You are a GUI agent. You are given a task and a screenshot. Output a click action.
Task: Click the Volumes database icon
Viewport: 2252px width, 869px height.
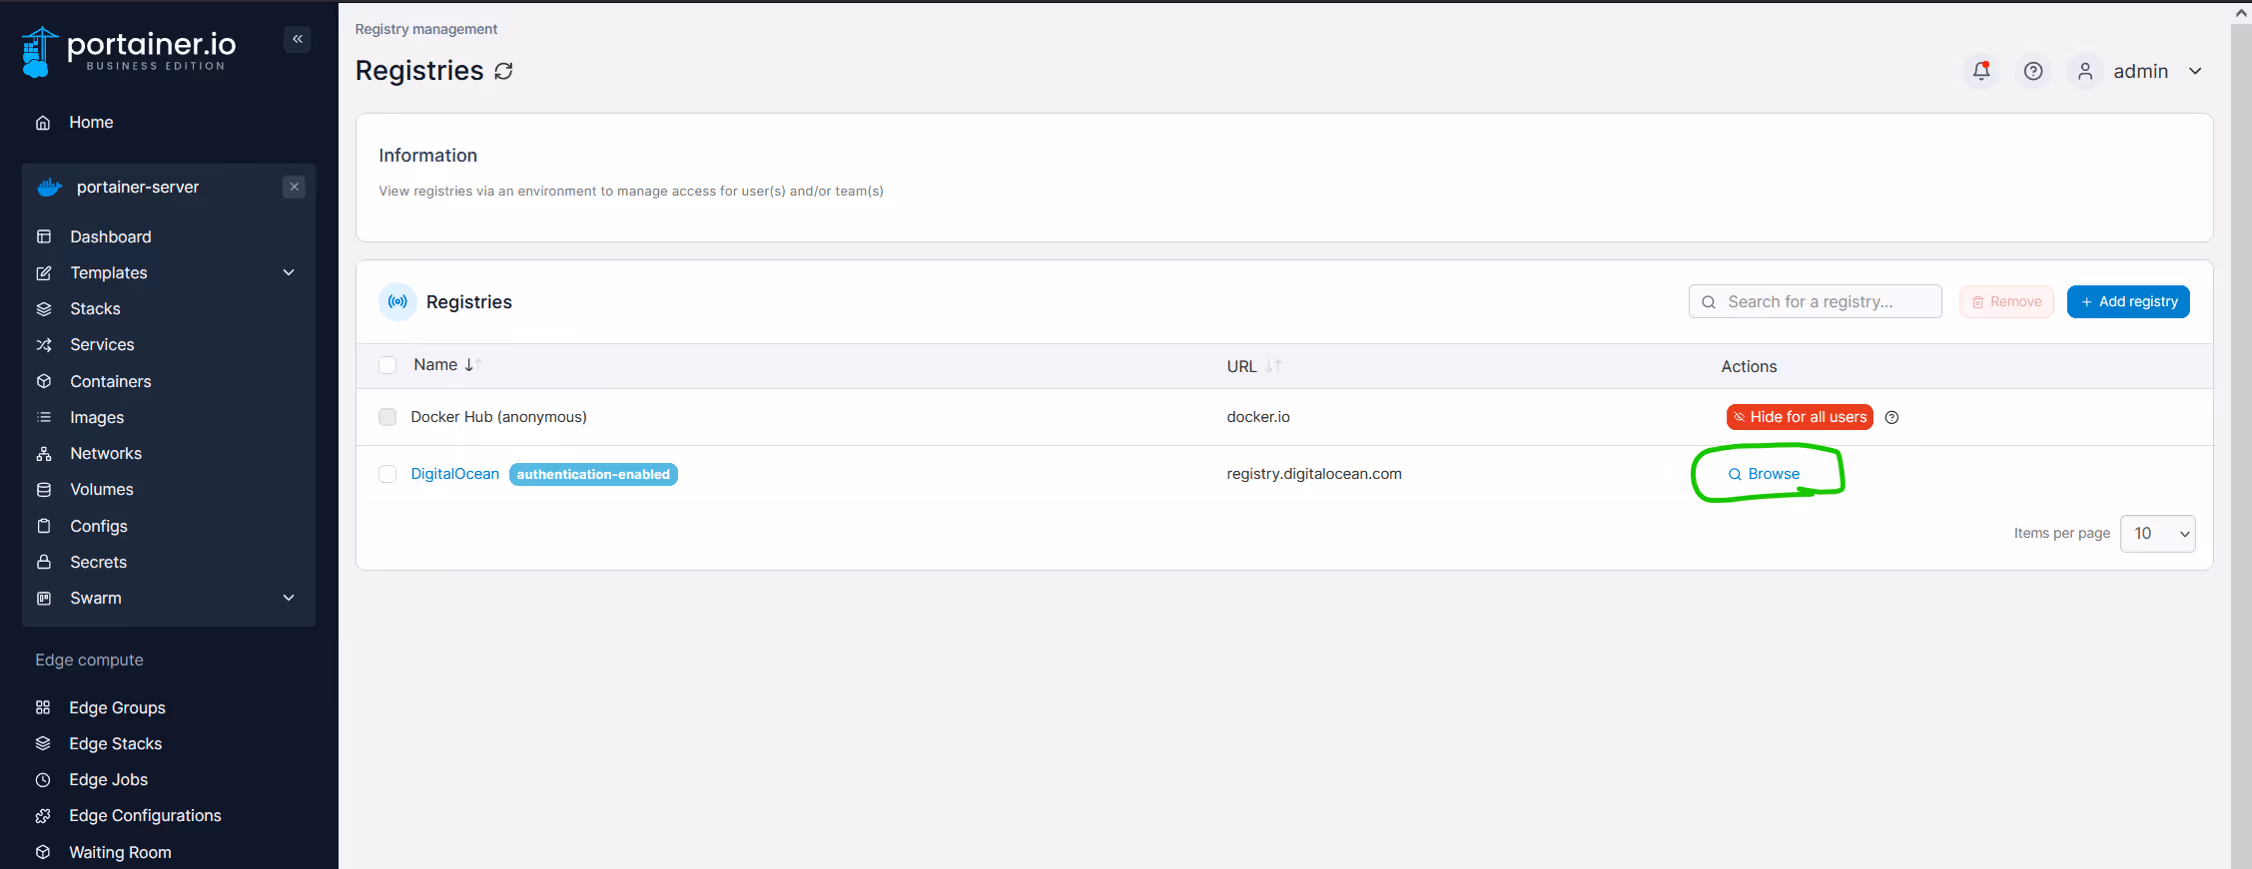(44, 490)
